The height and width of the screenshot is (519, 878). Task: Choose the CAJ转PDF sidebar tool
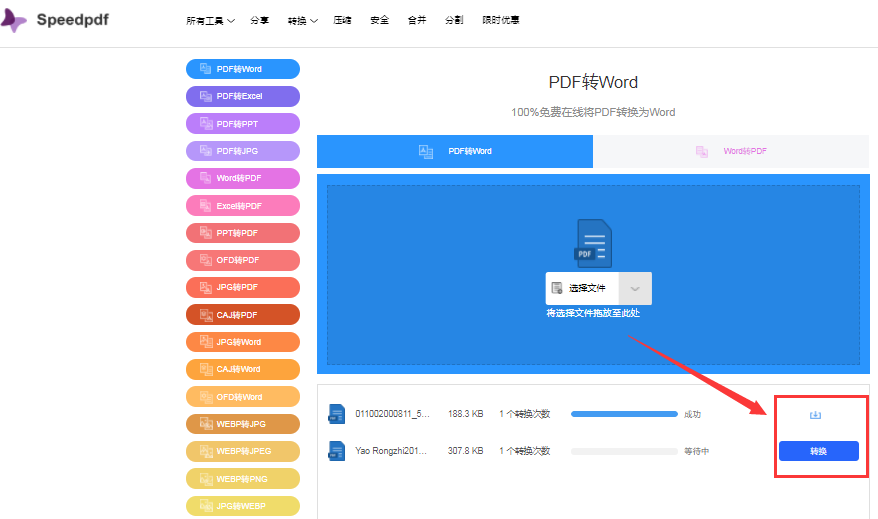pyautogui.click(x=243, y=315)
